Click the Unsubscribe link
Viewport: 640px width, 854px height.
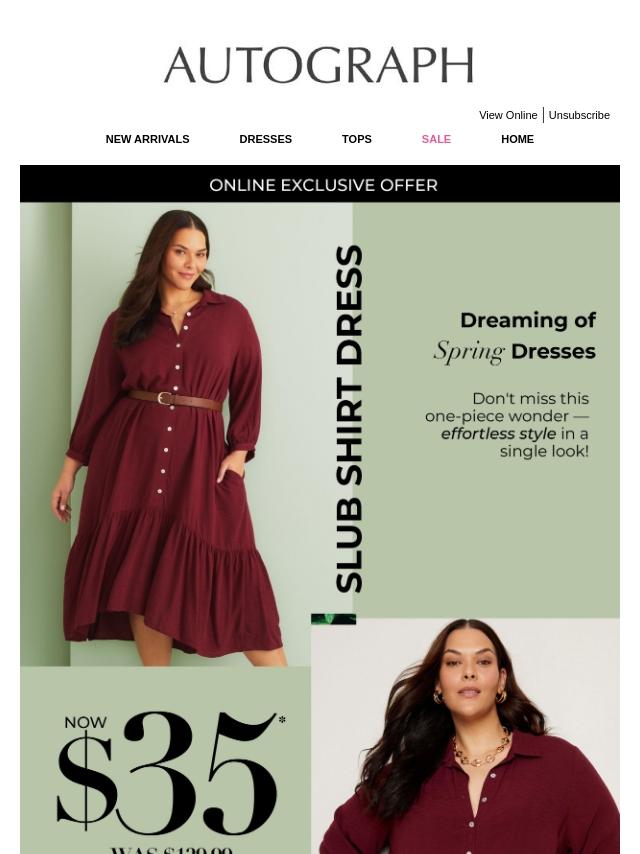coord(579,115)
